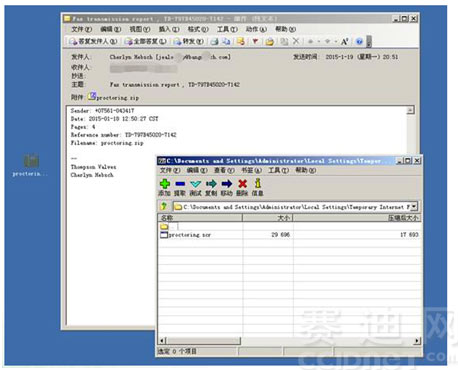Image resolution: width=458 pixels, height=370 pixels.
Task: Click the blurred recipient field in the email header
Action: tap(143, 69)
